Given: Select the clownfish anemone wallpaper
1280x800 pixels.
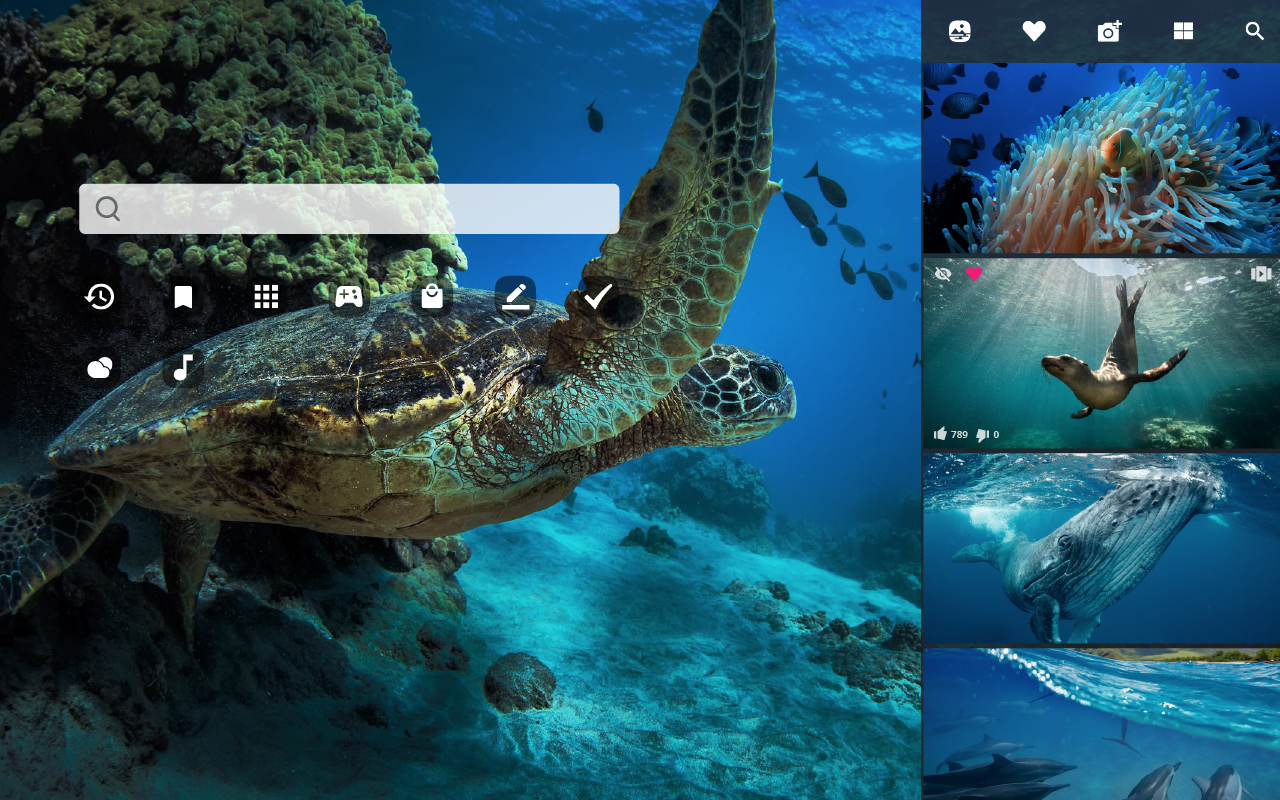Looking at the screenshot, I should click(1101, 158).
